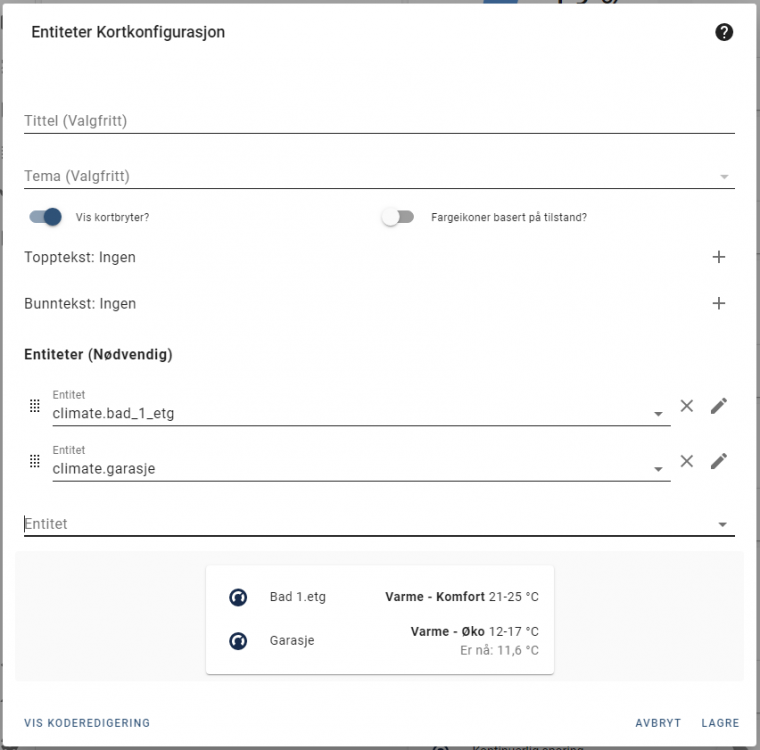Viewport: 760px width, 750px height.
Task: Grab the drag handle for climate.garasje
Action: pos(34,461)
